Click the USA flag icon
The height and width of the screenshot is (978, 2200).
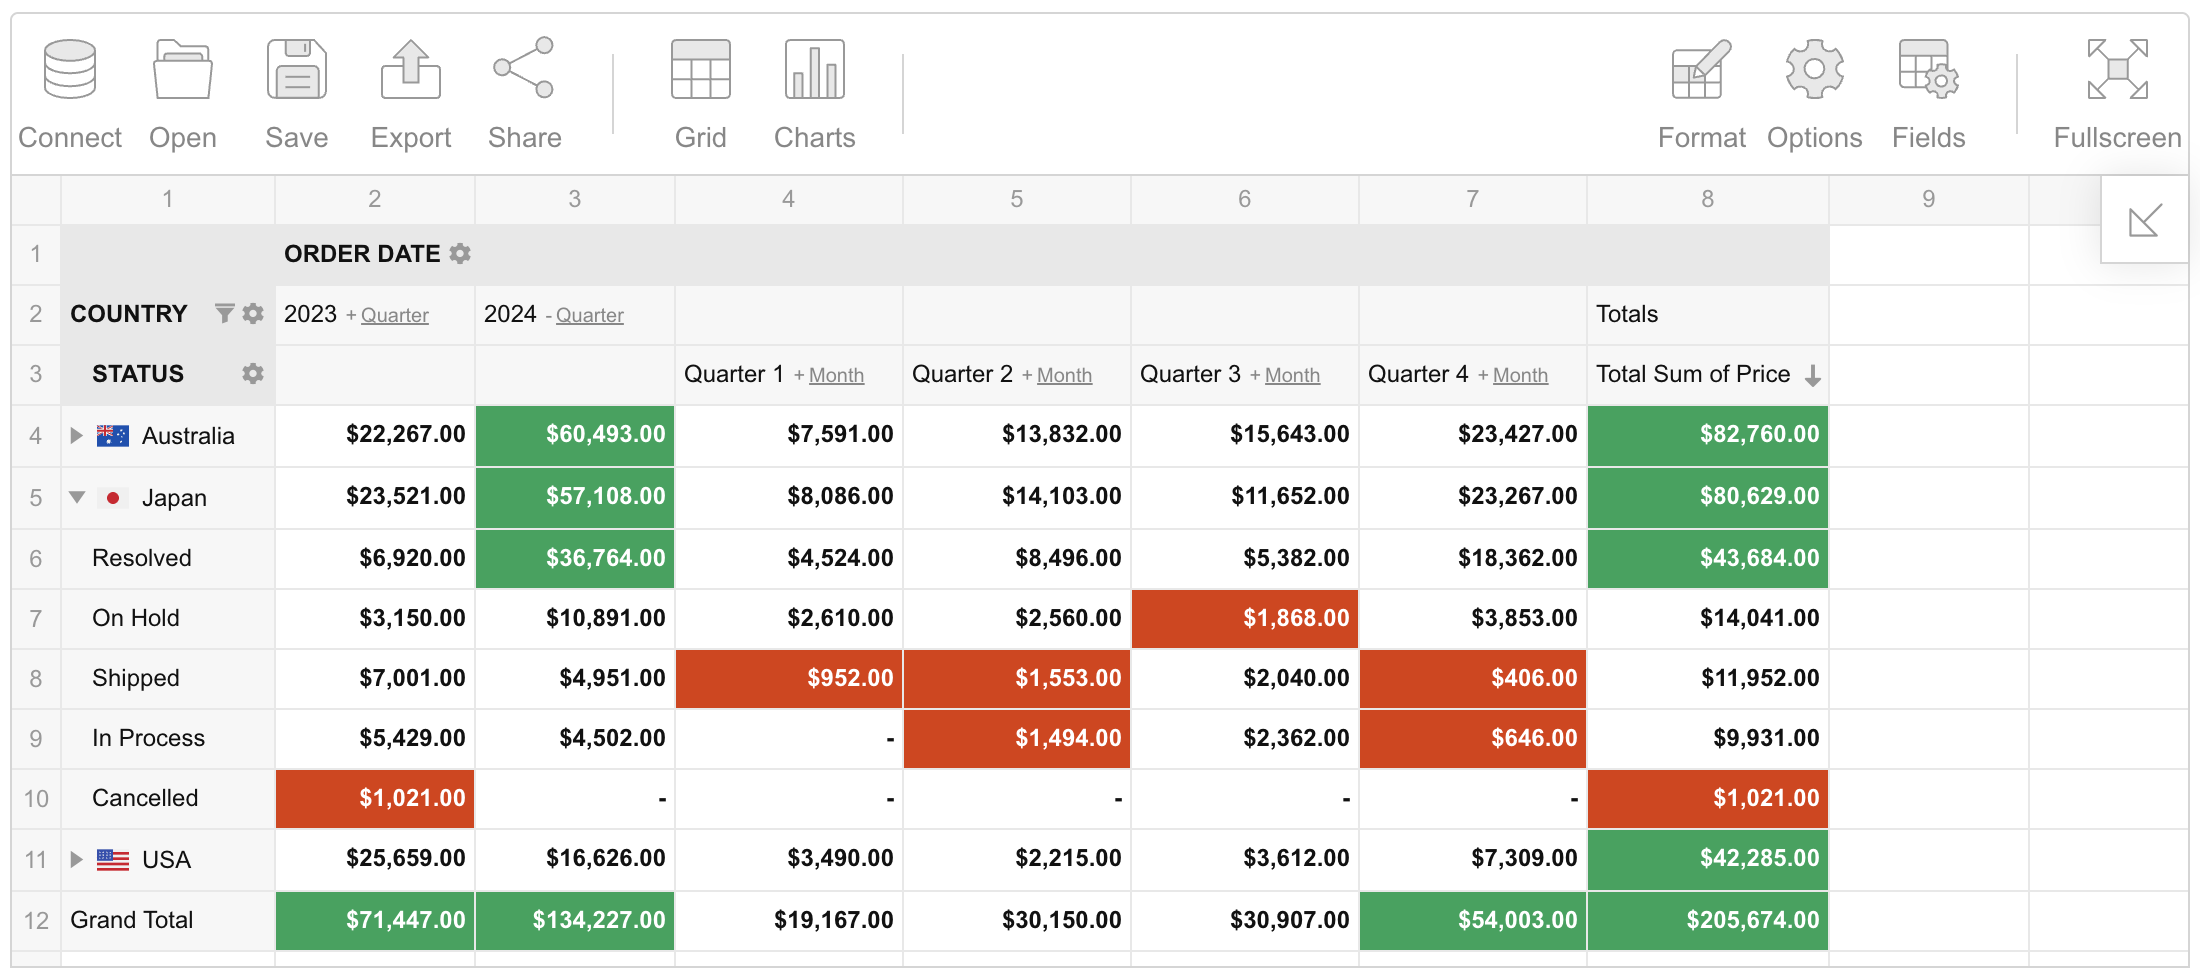click(113, 859)
